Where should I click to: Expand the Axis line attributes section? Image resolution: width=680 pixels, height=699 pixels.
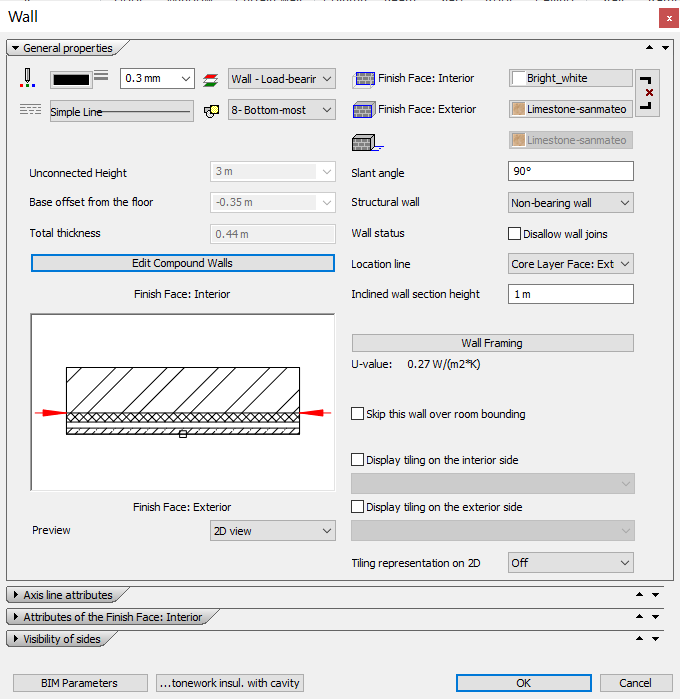tap(67, 595)
